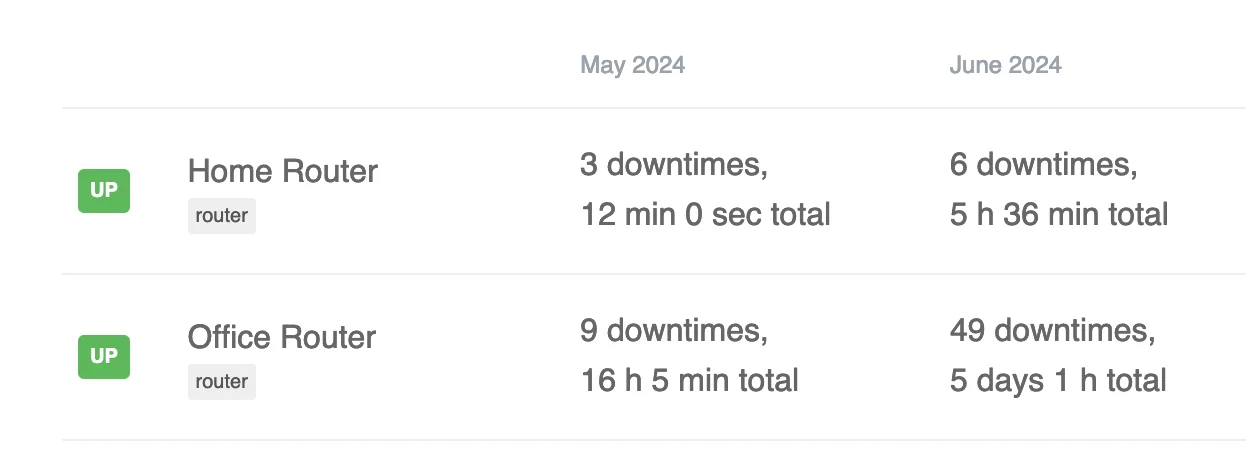Open the Home Router check
Screen dimensions: 1246x468
tap(282, 171)
